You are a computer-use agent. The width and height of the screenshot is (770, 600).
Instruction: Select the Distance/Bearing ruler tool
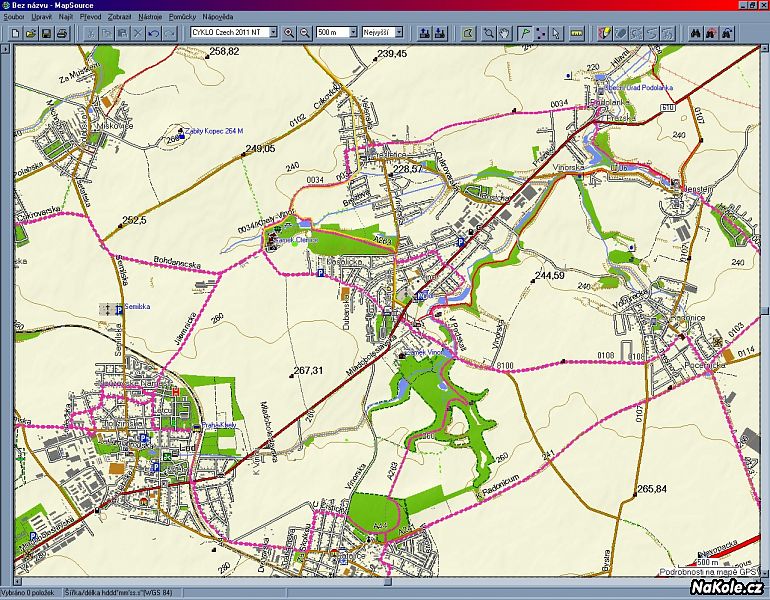click(x=577, y=33)
